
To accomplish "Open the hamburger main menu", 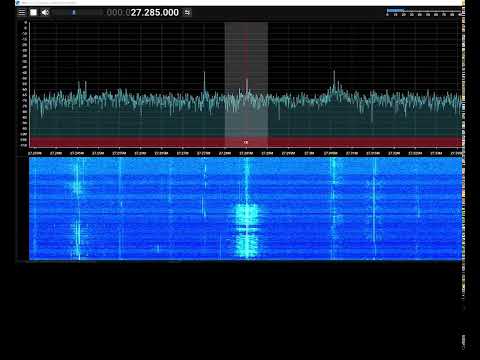I will [22, 12].
